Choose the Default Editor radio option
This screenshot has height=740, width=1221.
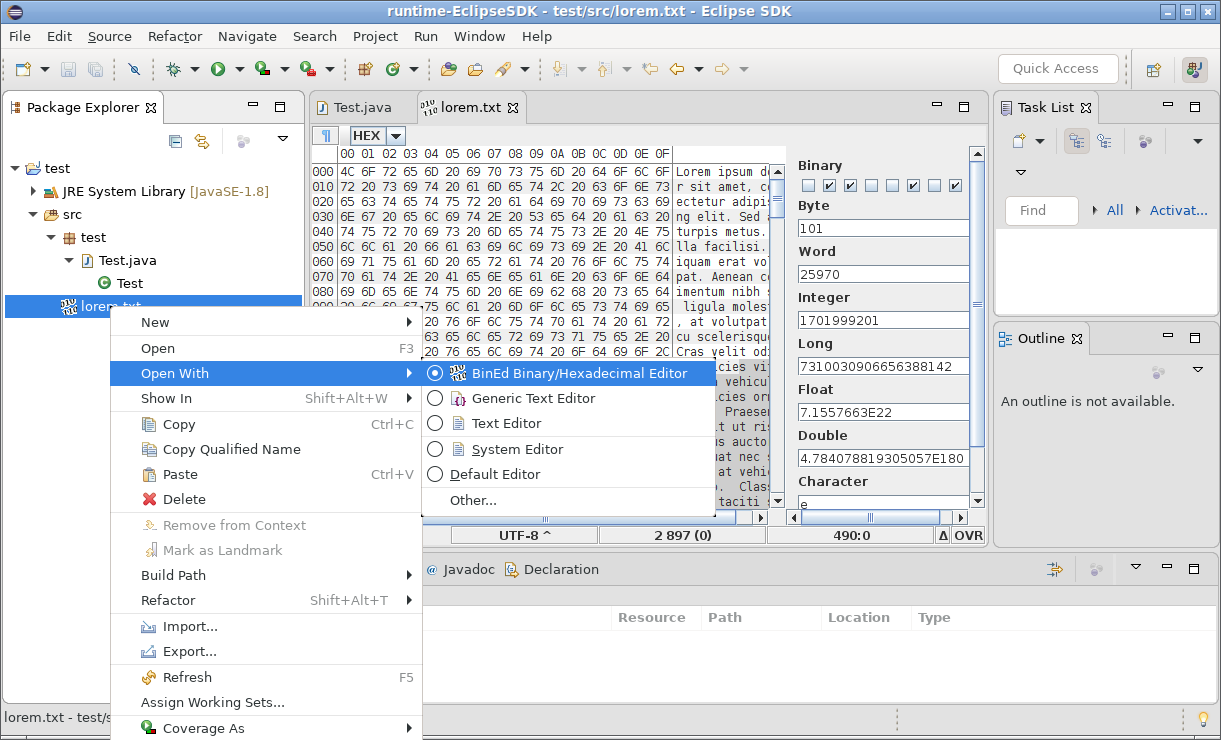(x=435, y=475)
